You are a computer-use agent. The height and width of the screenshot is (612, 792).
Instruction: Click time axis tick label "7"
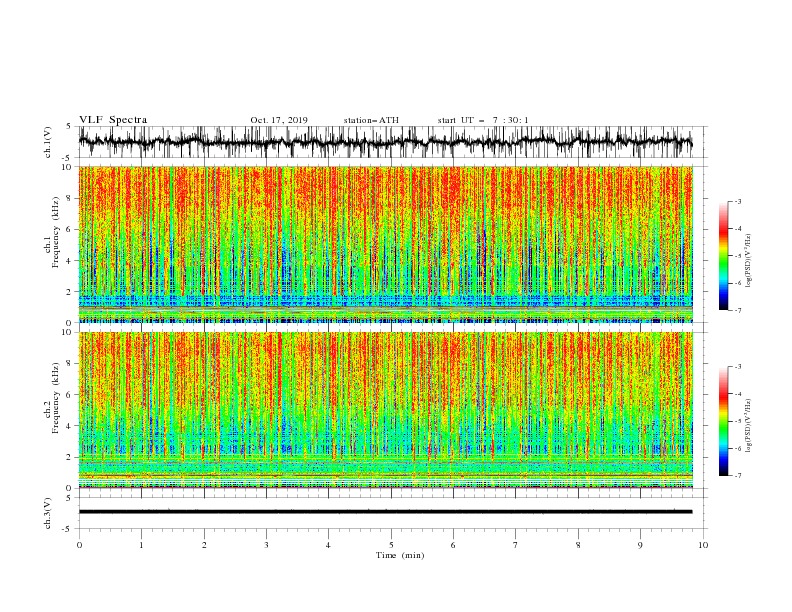coord(516,545)
